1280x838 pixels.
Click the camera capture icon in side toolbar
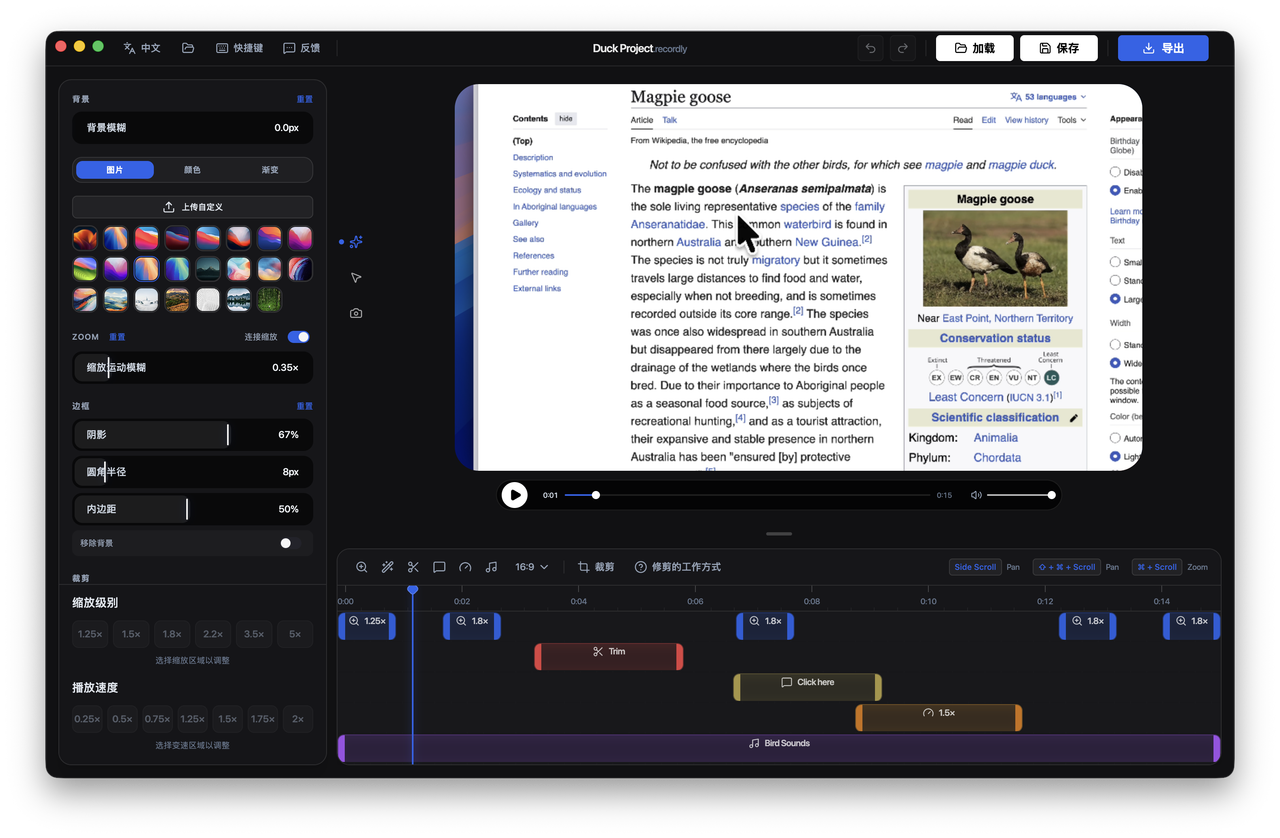point(355,313)
